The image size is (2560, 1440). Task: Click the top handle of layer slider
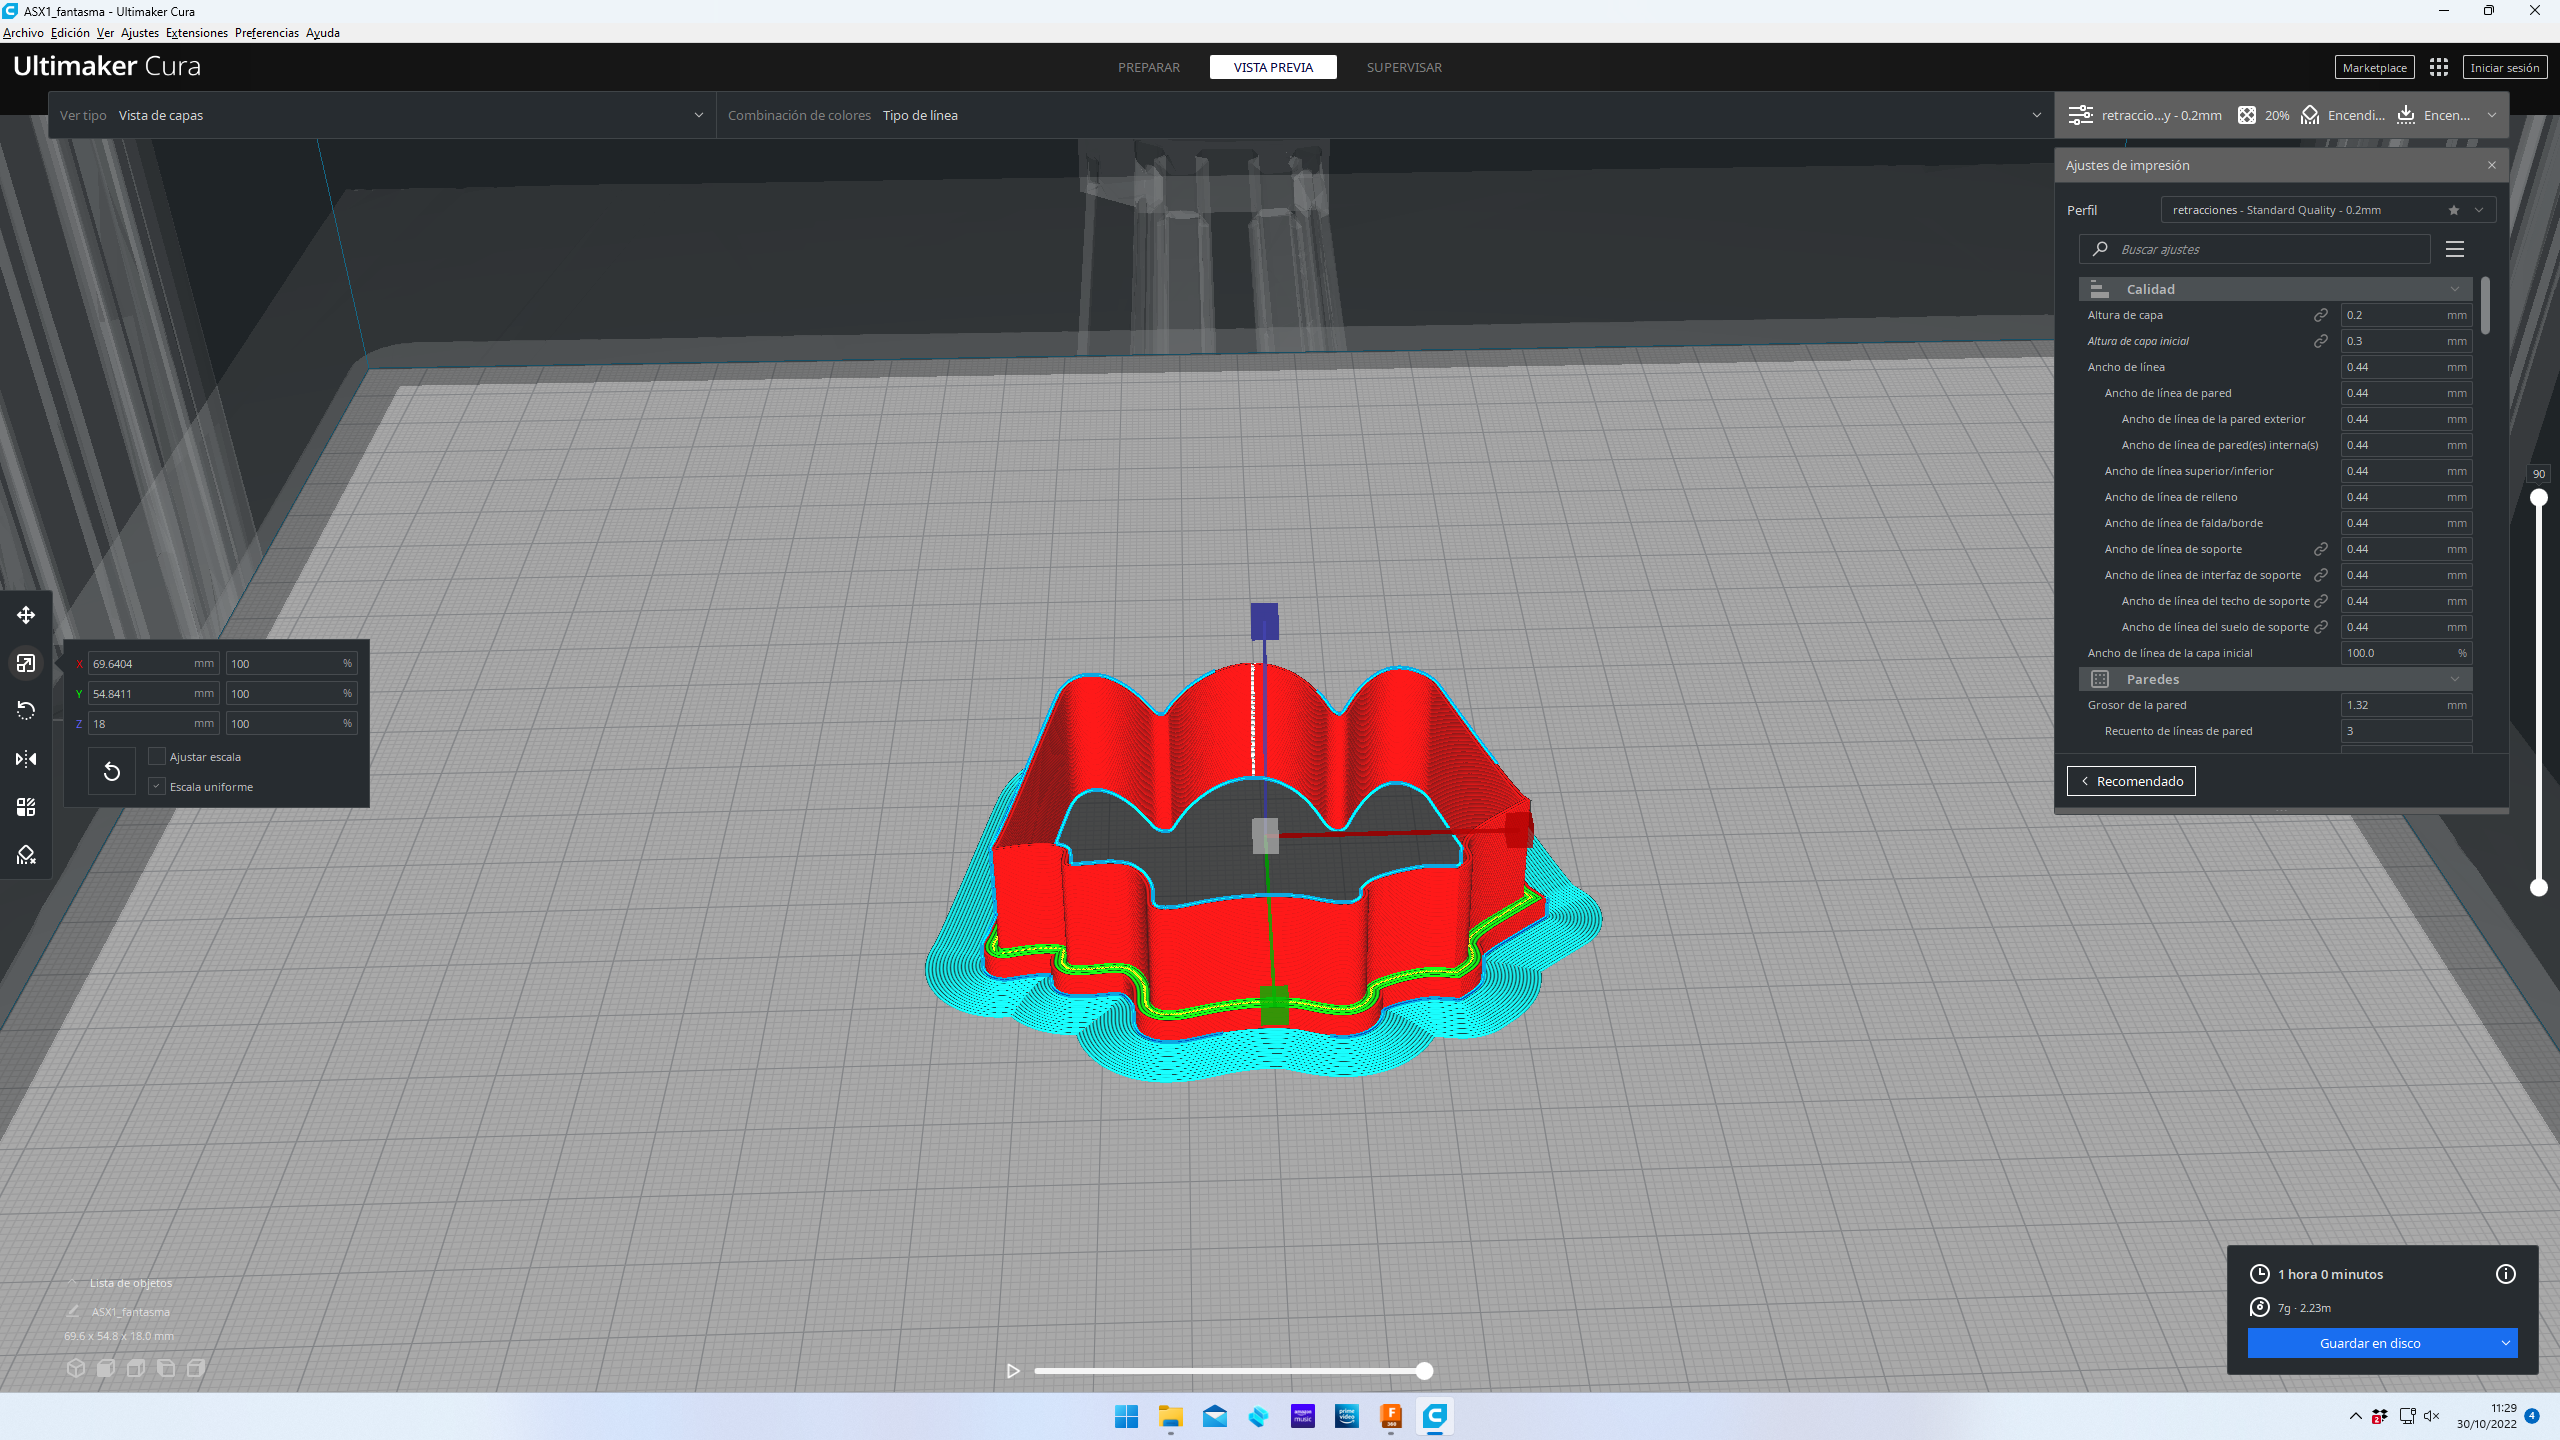(x=2538, y=498)
